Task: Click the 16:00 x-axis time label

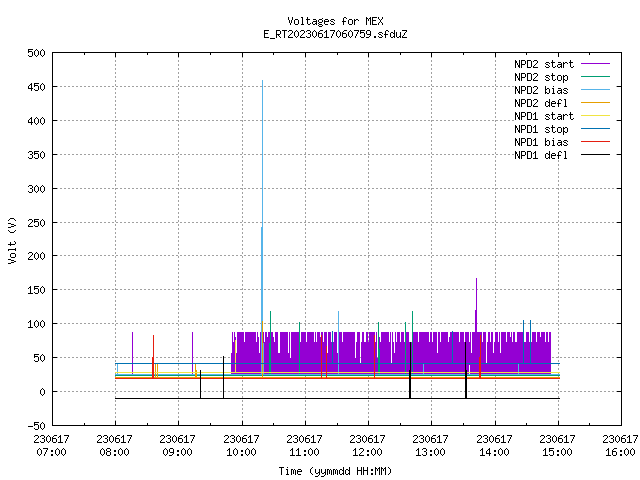Action: click(x=620, y=452)
